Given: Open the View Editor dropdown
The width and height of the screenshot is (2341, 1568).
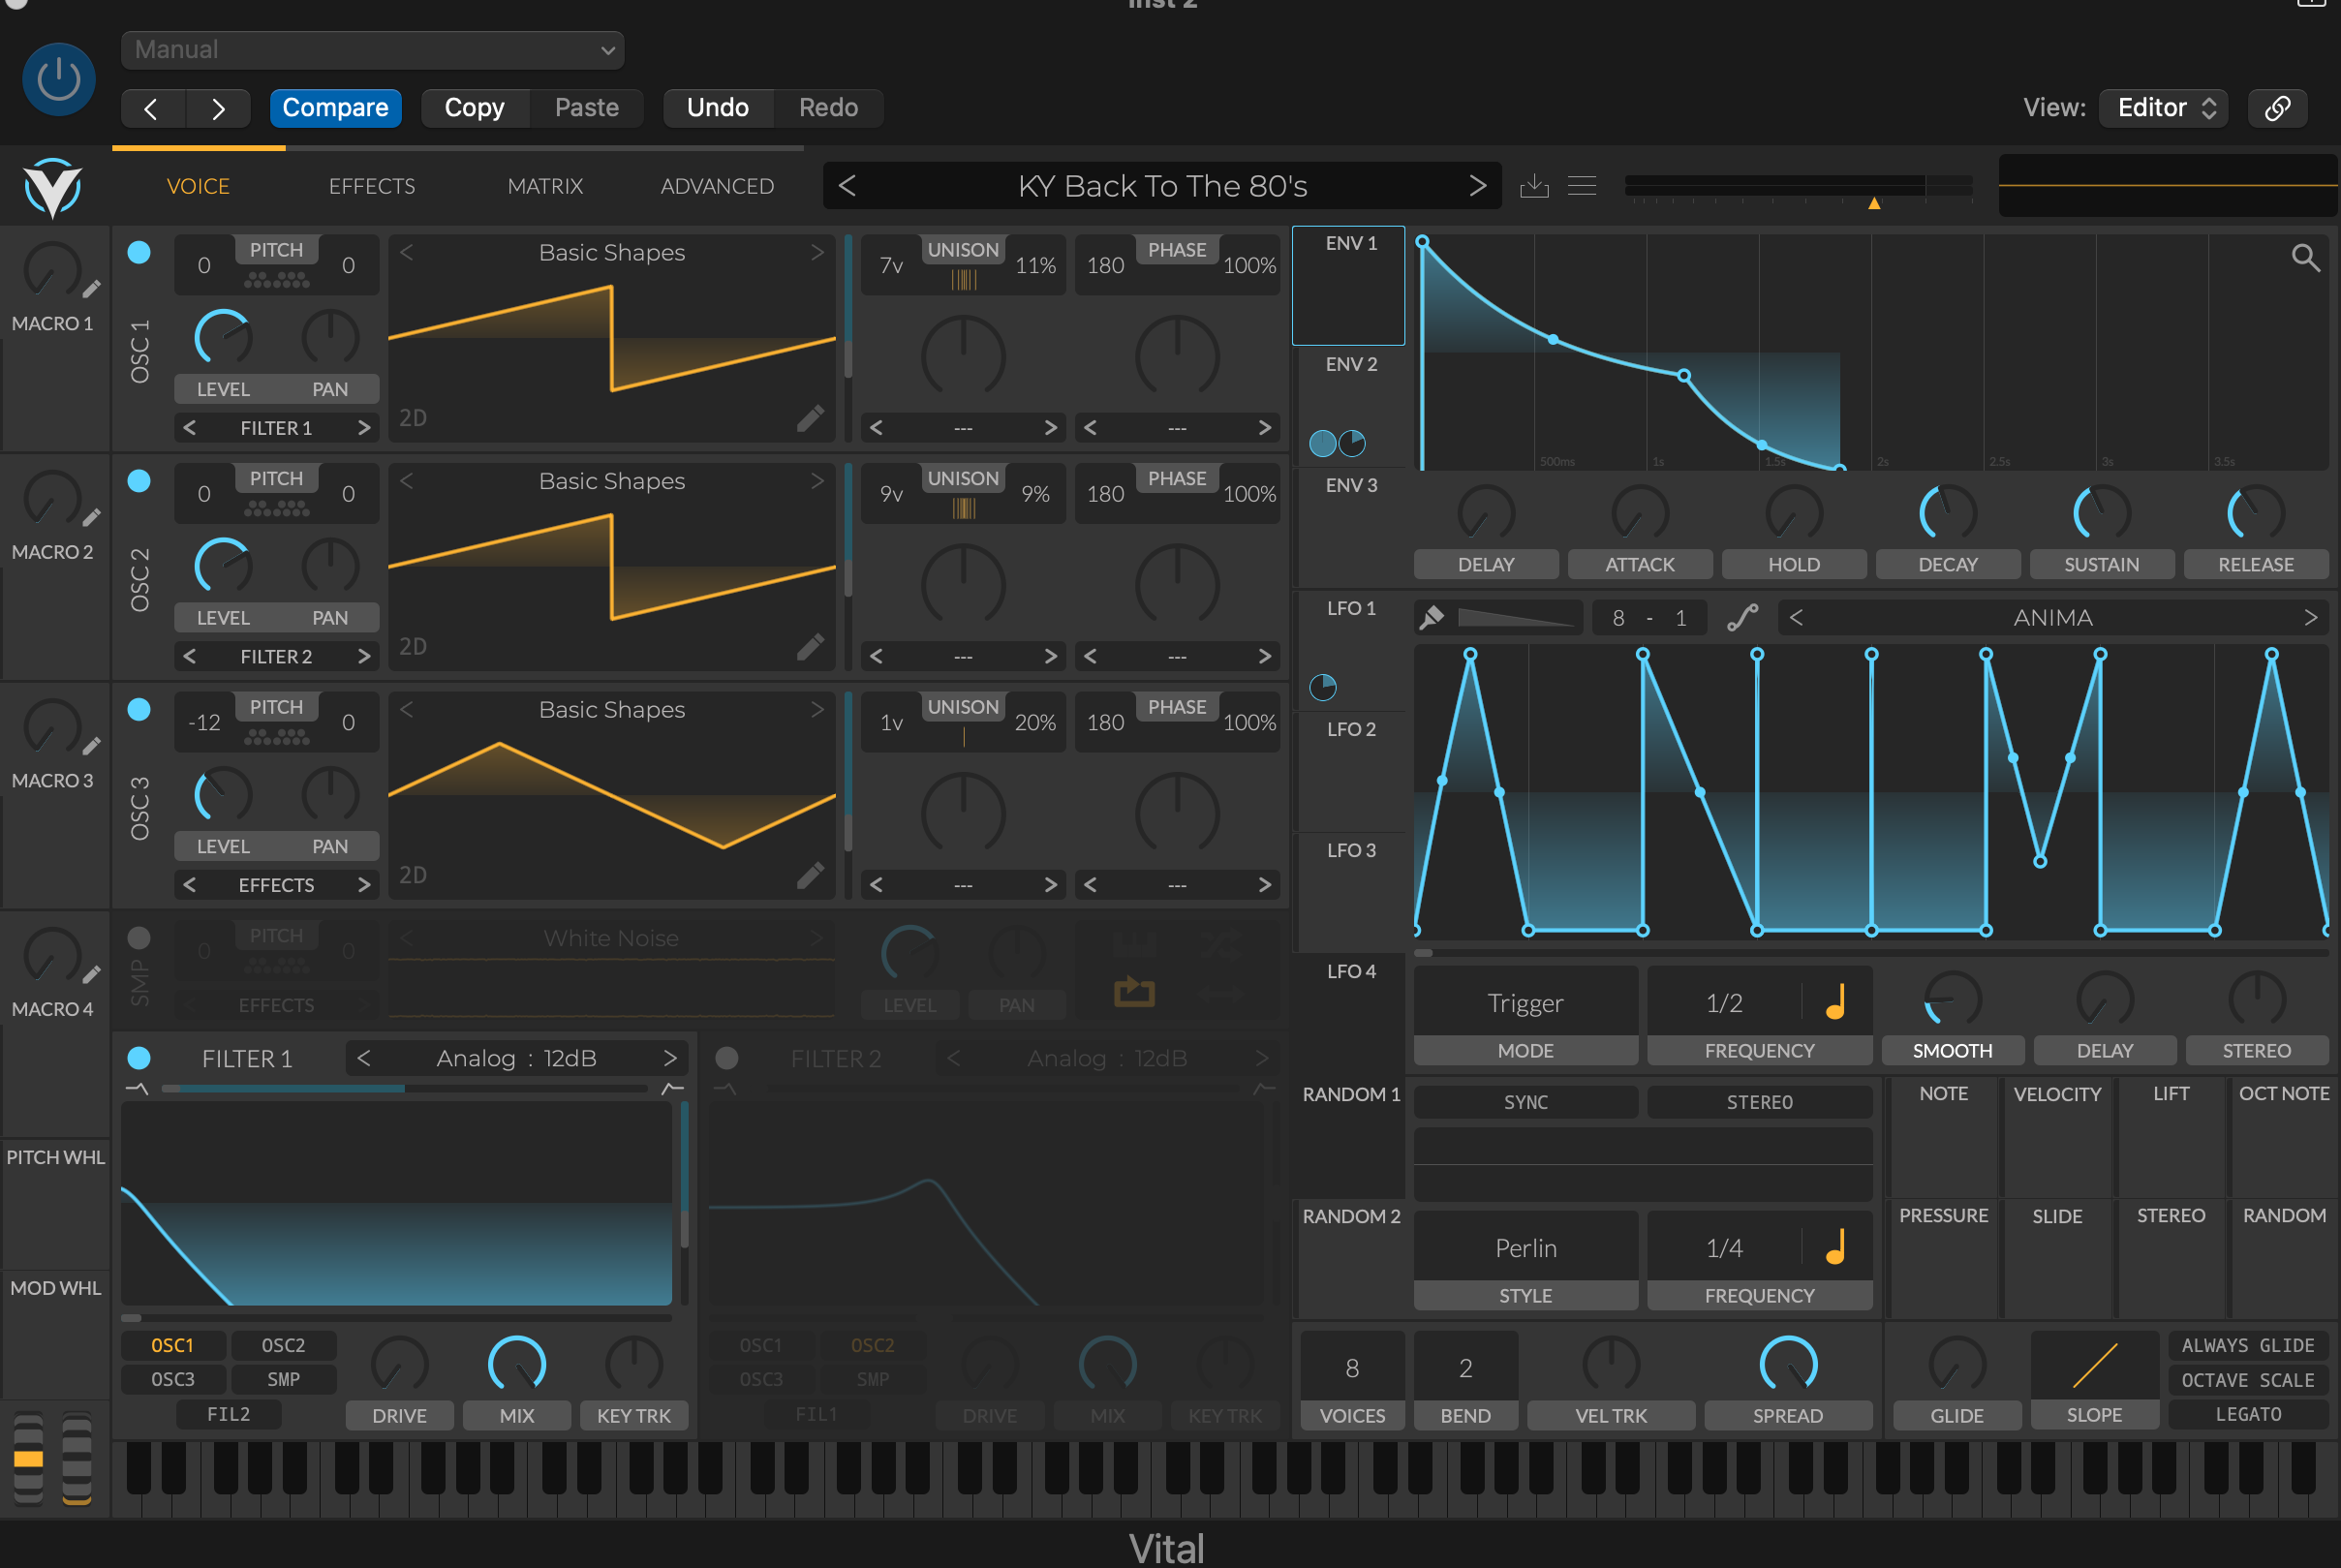Looking at the screenshot, I should (2166, 108).
